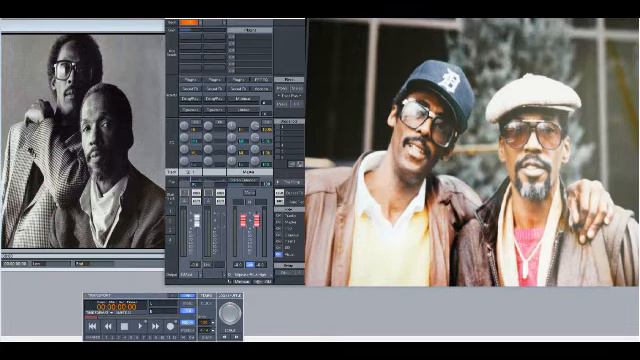This screenshot has height=360, width=640.
Task: Click the SYNC button under tempo
Action: coord(207,338)
